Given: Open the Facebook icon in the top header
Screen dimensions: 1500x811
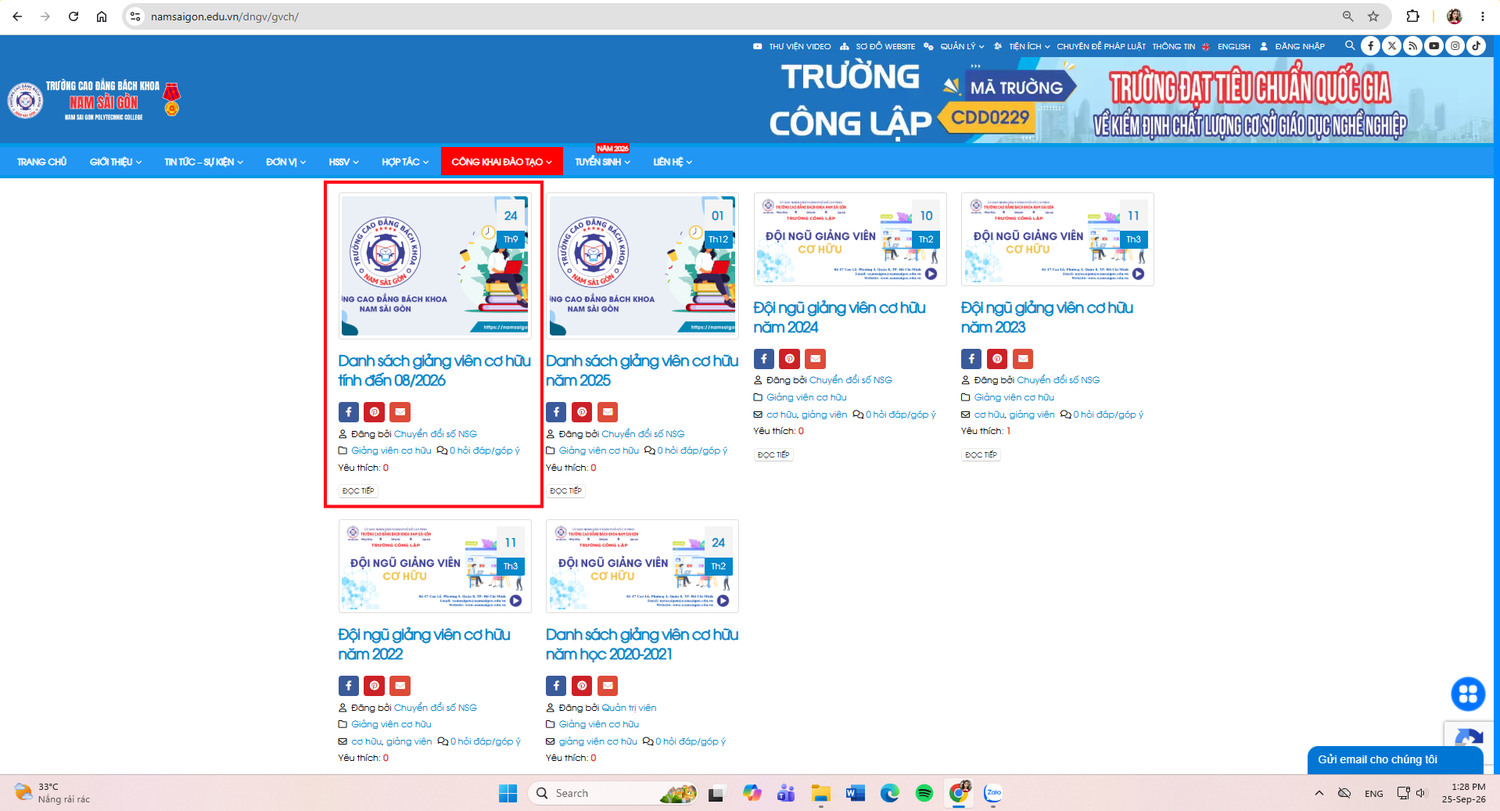Looking at the screenshot, I should tap(1369, 46).
